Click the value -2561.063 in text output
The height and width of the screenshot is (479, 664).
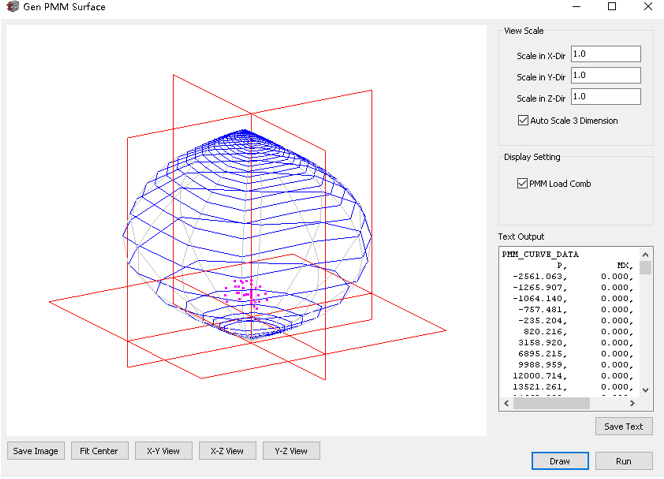(540, 277)
